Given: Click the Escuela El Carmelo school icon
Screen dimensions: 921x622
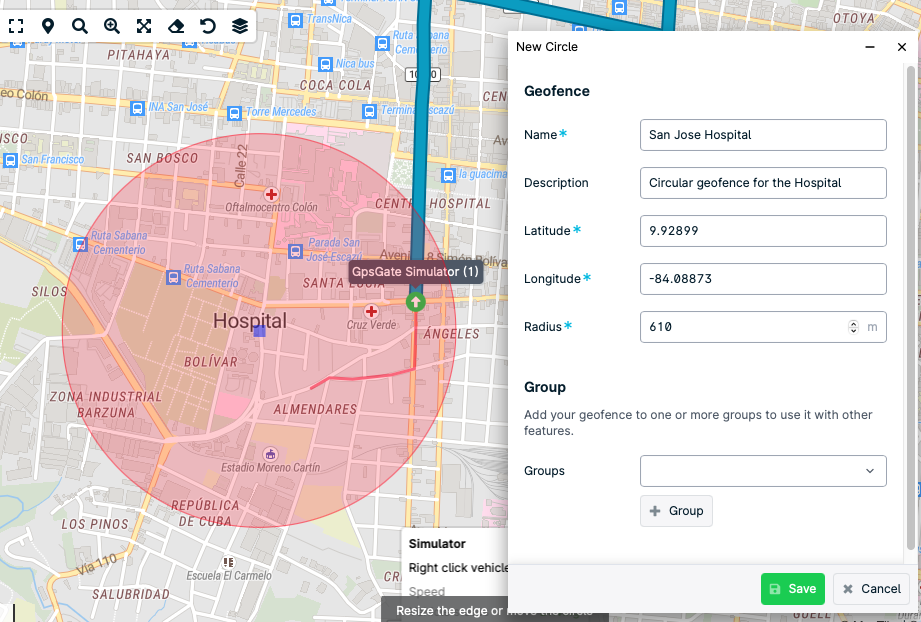Looking at the screenshot, I should 229,562.
